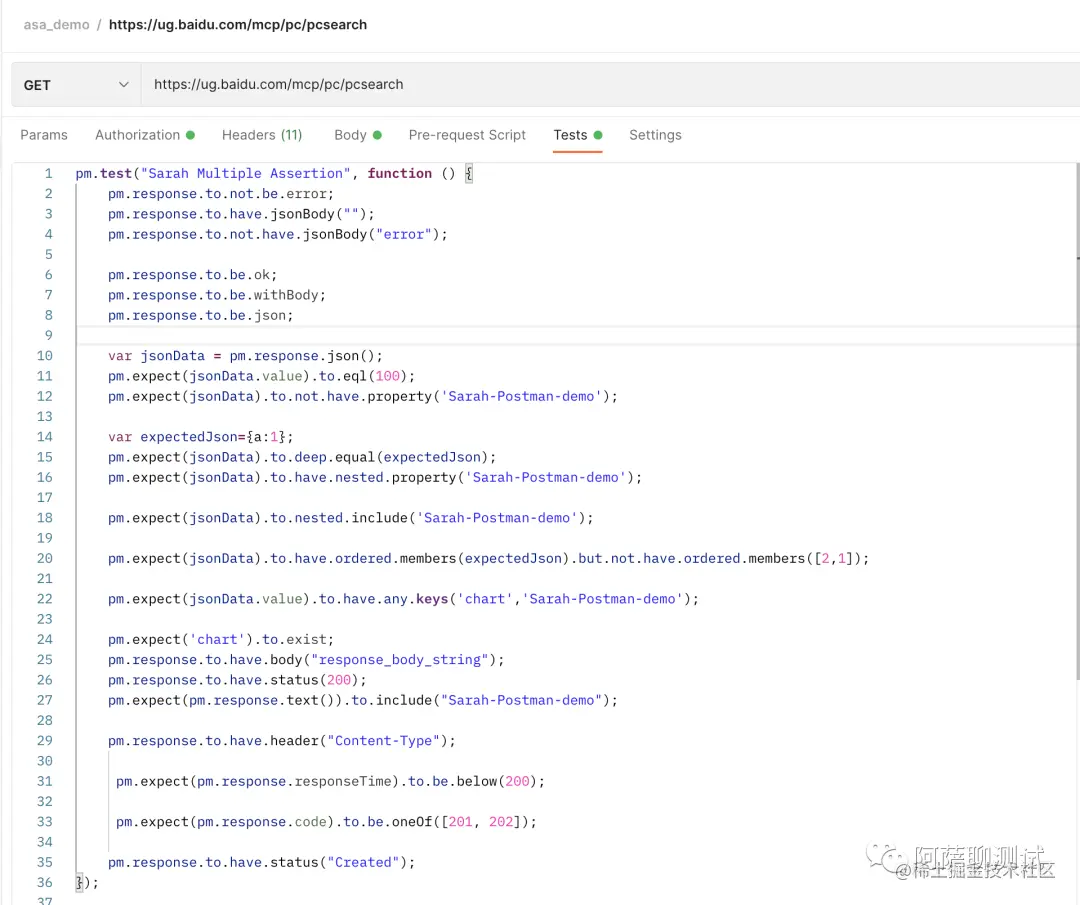This screenshot has width=1080, height=905.
Task: Select the Tests tab
Action: pyautogui.click(x=577, y=135)
